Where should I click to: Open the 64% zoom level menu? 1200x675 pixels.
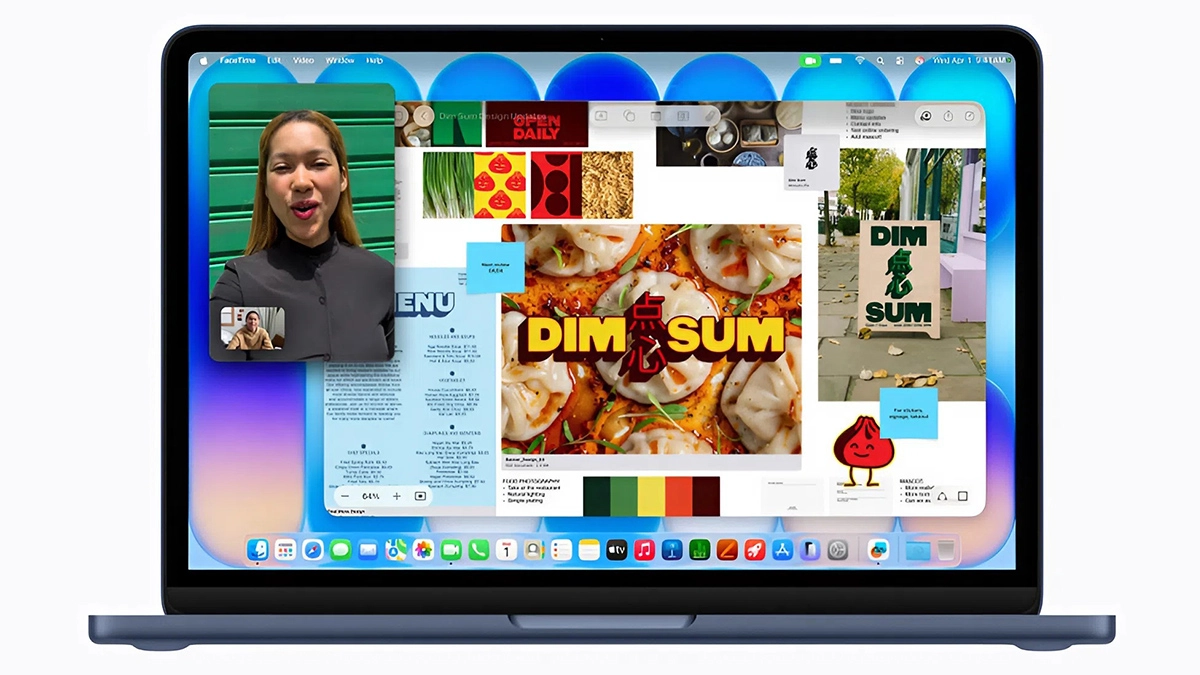pyautogui.click(x=371, y=496)
